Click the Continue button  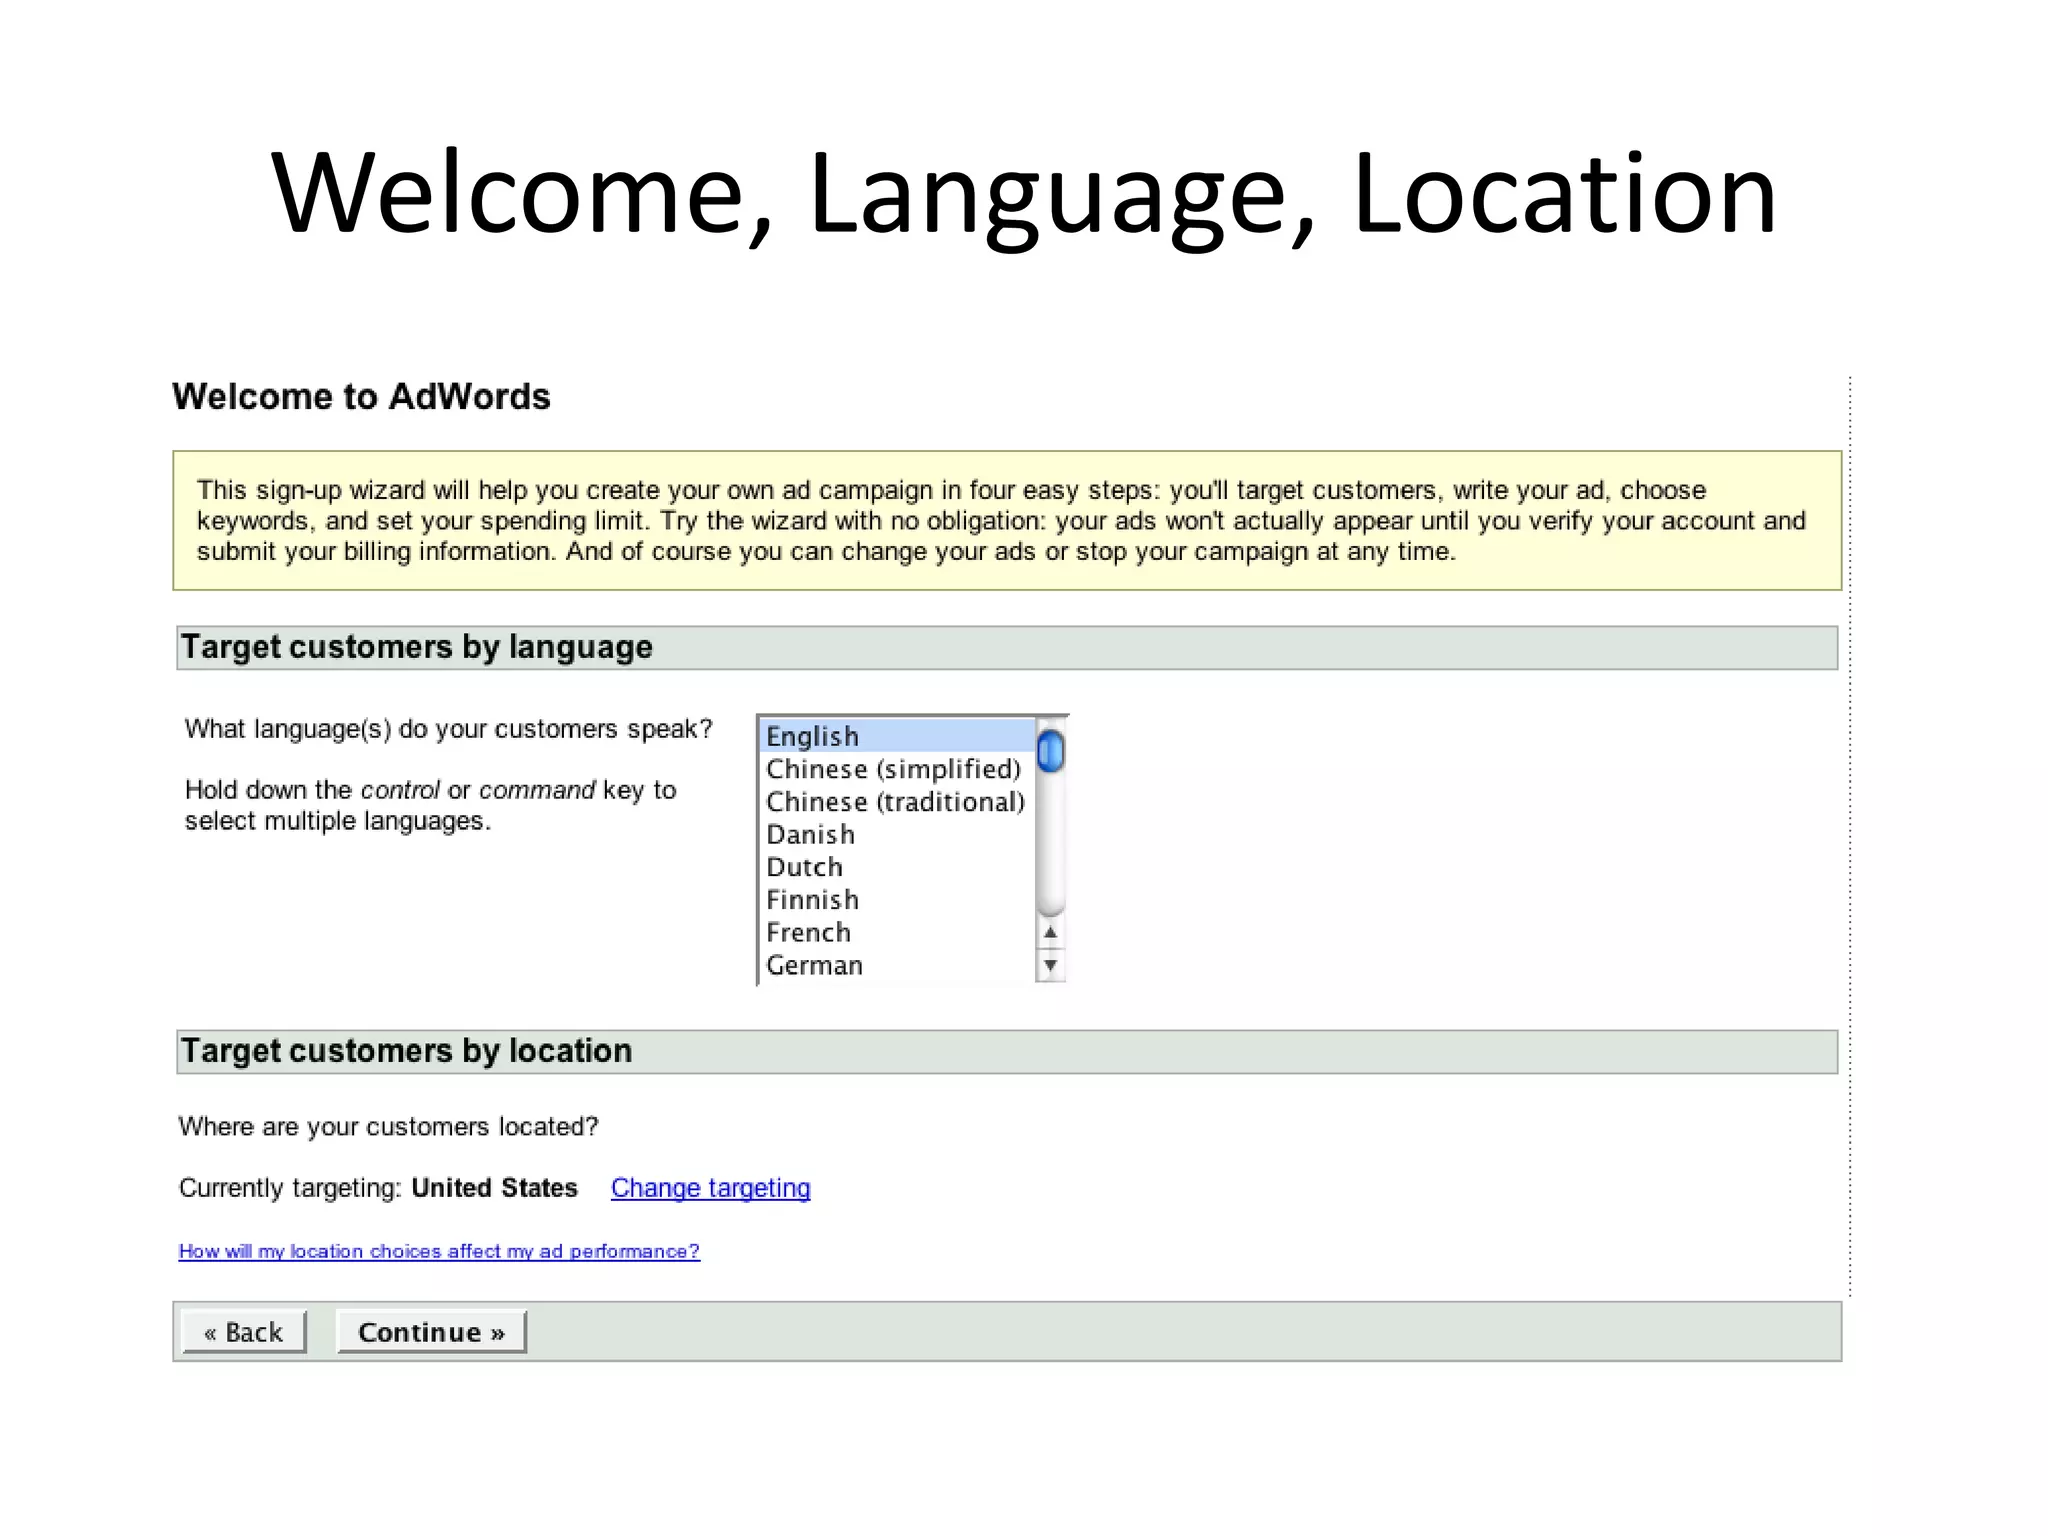point(431,1332)
